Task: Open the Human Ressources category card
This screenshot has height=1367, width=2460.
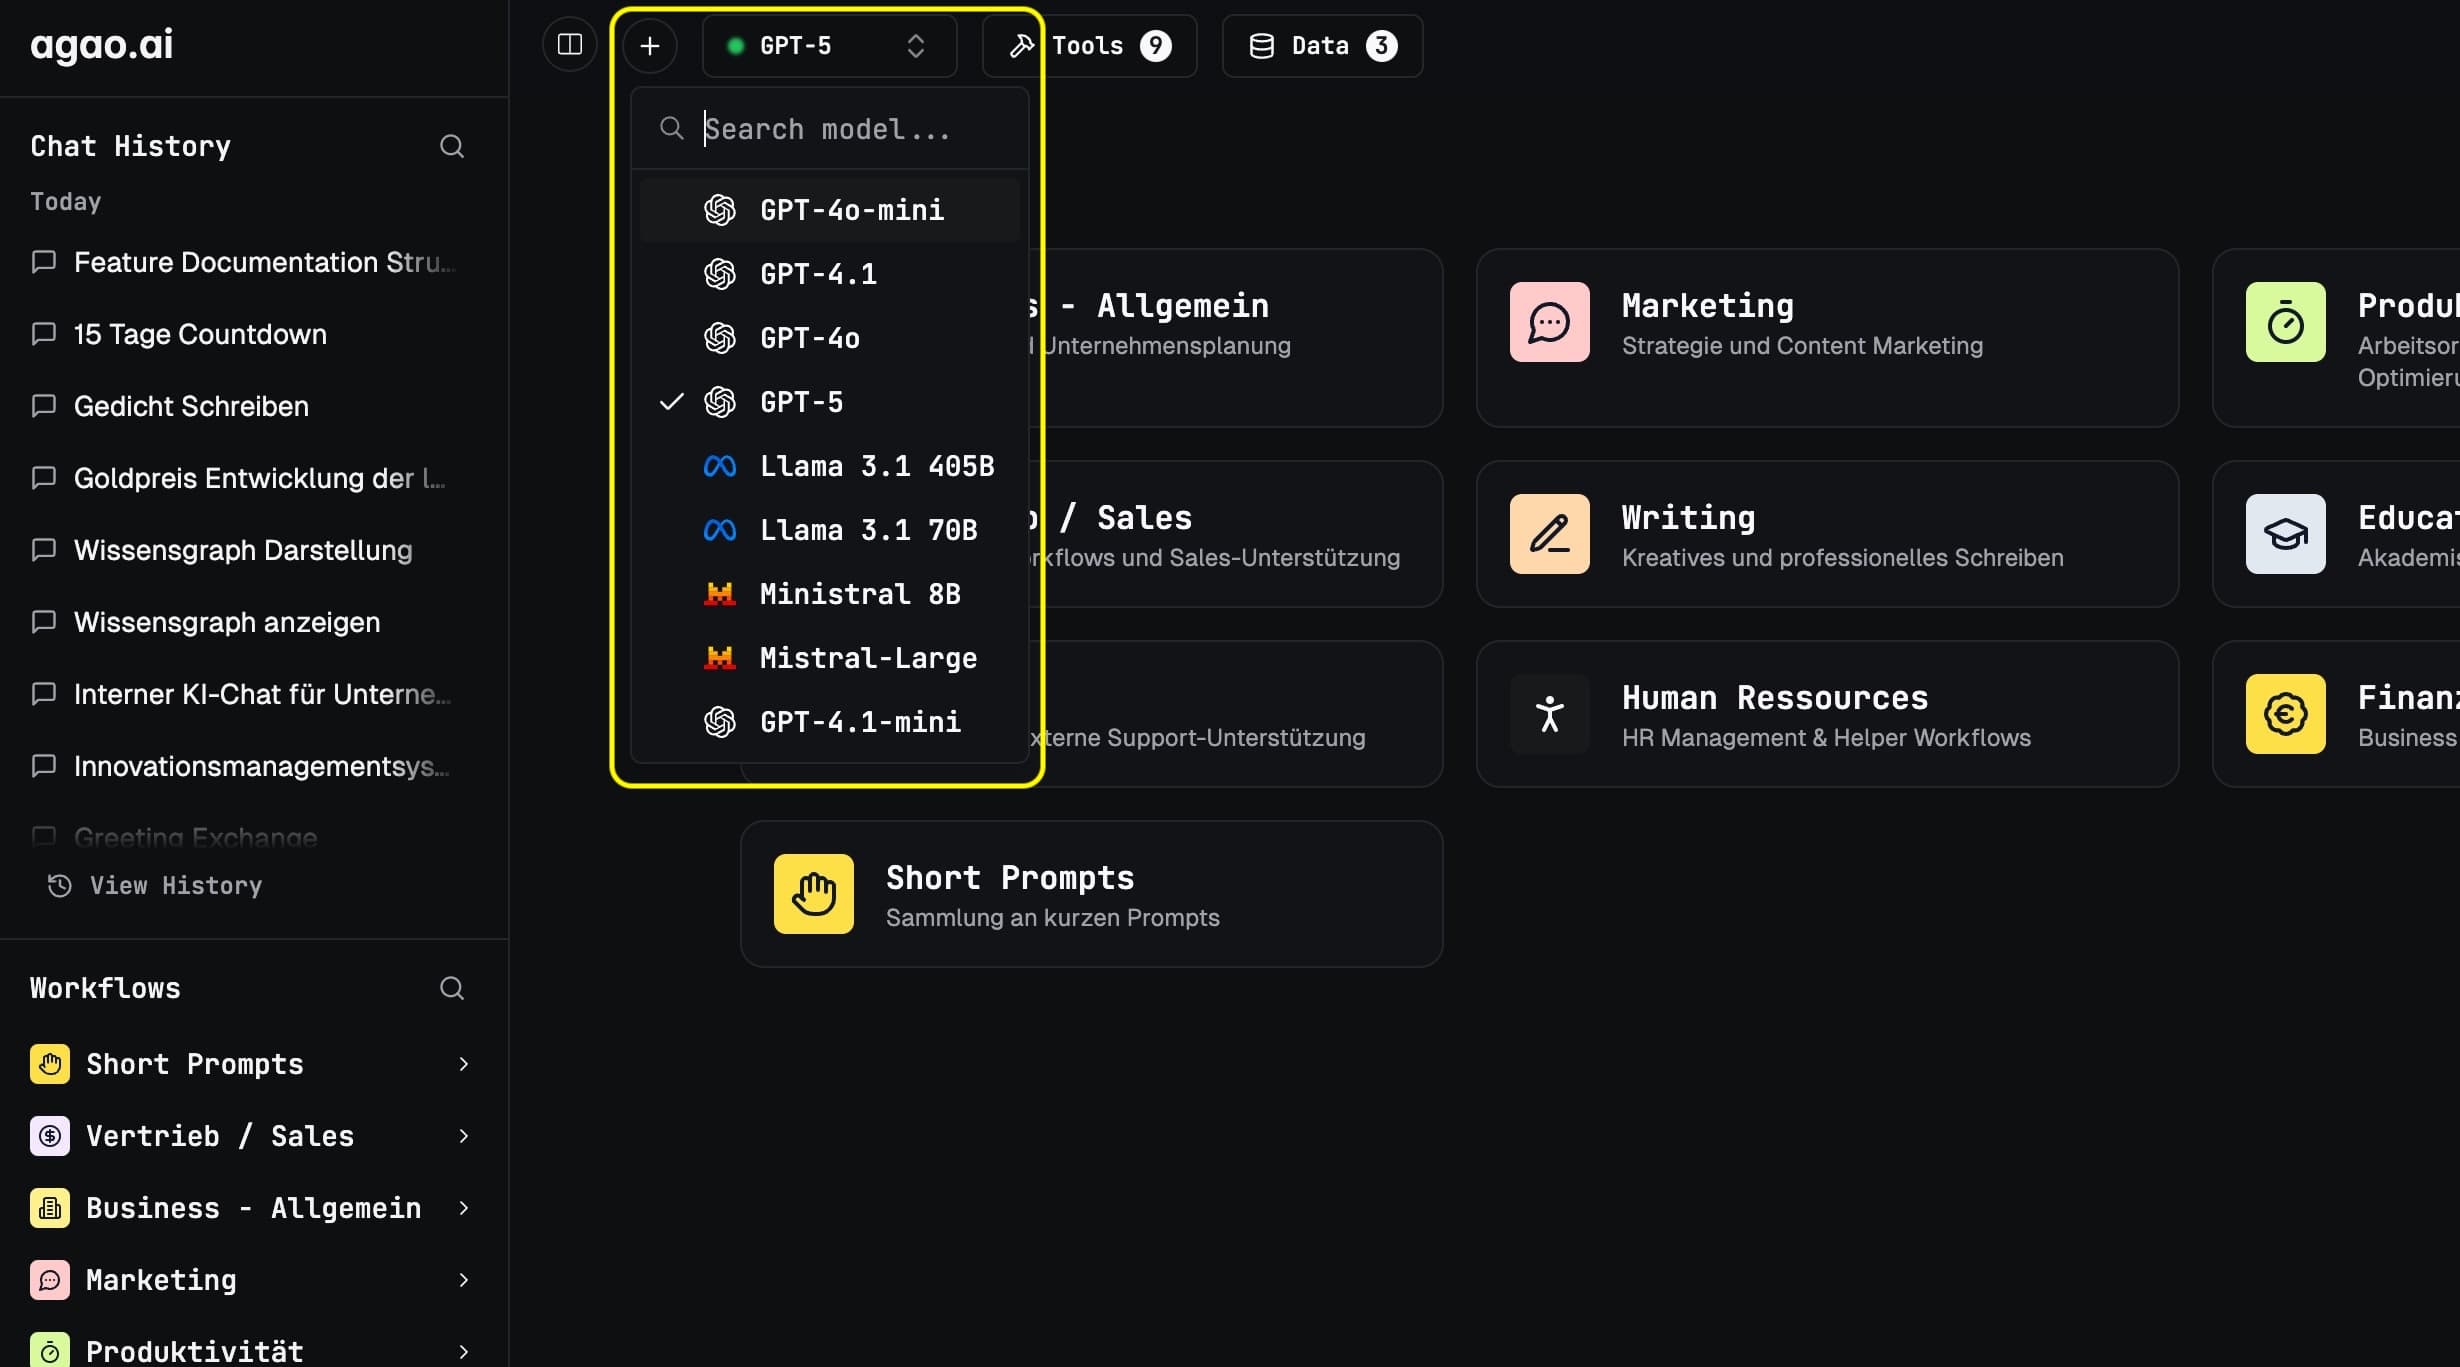Action: pos(1827,714)
